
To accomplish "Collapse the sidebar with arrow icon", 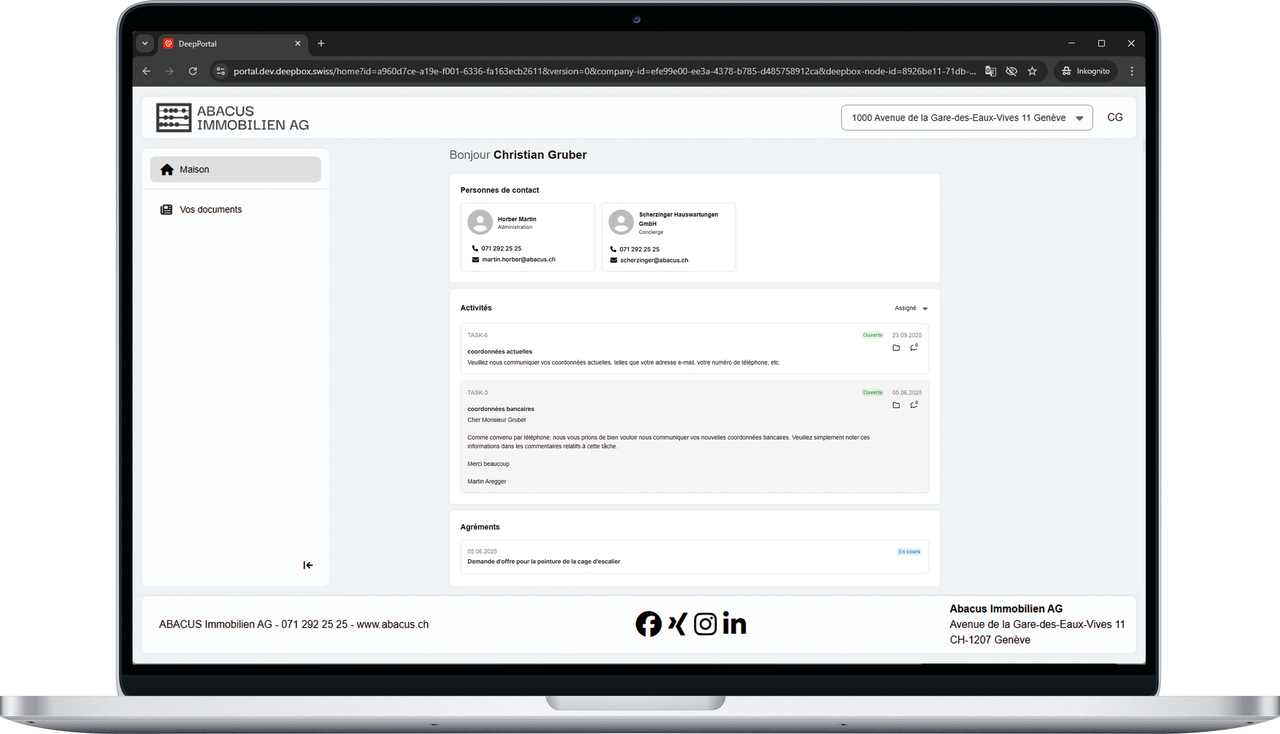I will point(308,566).
